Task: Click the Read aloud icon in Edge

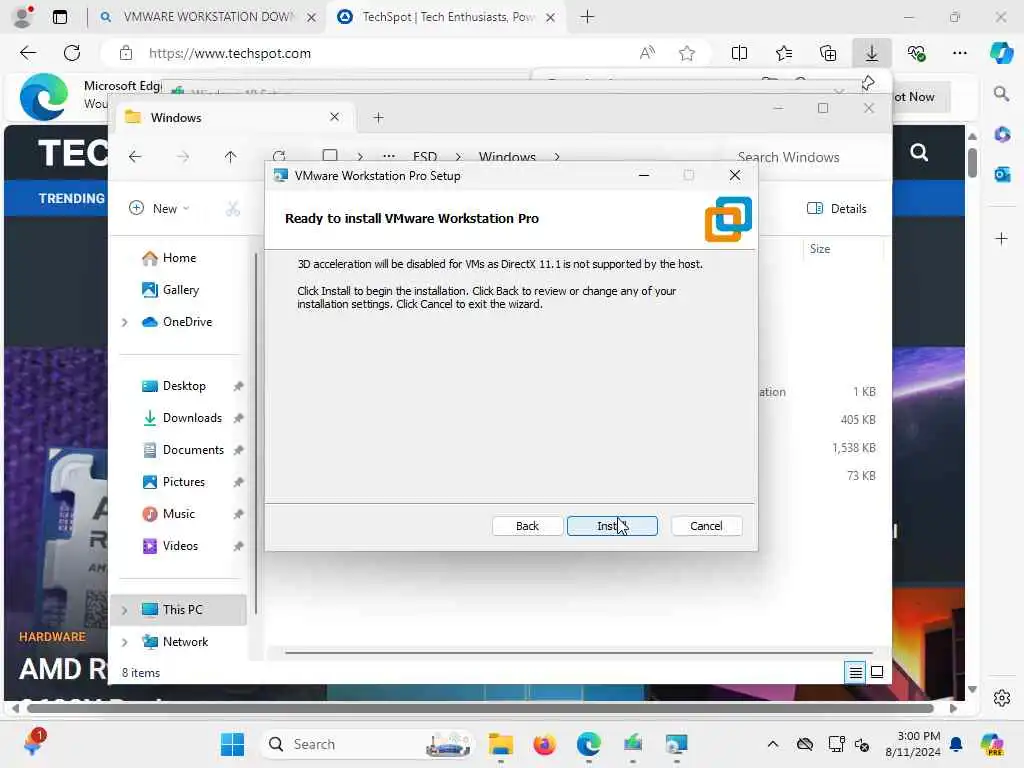Action: coord(647,53)
